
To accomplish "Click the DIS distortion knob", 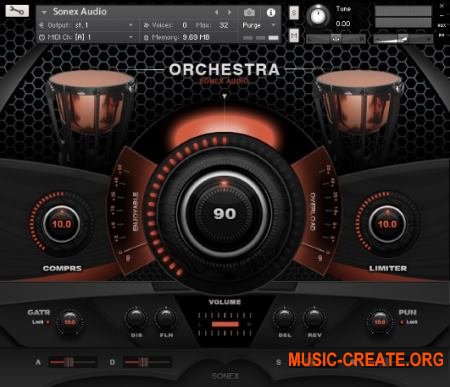I will [x=136, y=319].
